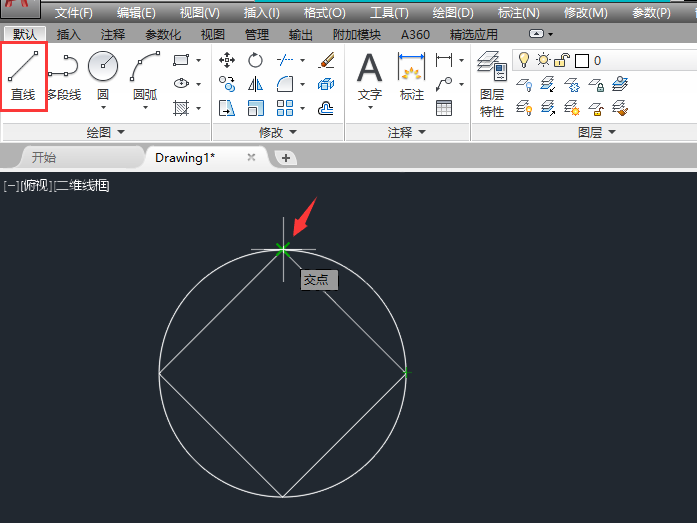Expand the 修改 panel dropdown
This screenshot has height=523, width=697.
click(x=278, y=132)
